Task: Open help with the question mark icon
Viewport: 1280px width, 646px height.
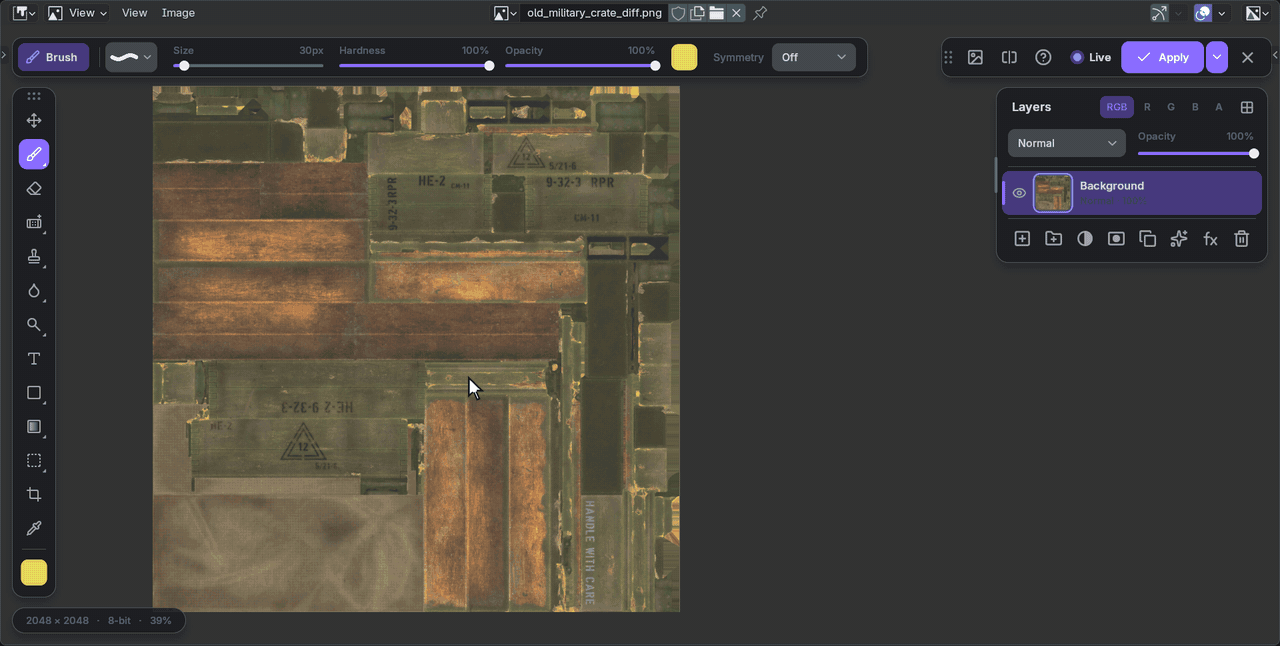Action: [1043, 57]
